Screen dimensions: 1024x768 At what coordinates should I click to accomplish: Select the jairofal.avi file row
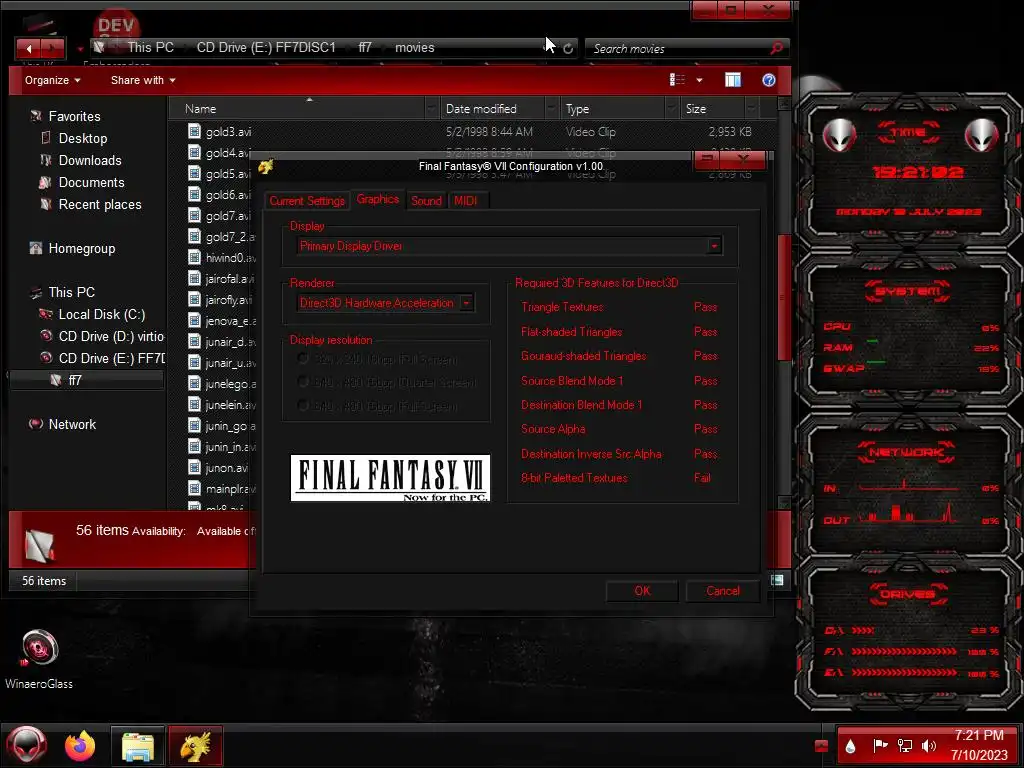pos(221,279)
